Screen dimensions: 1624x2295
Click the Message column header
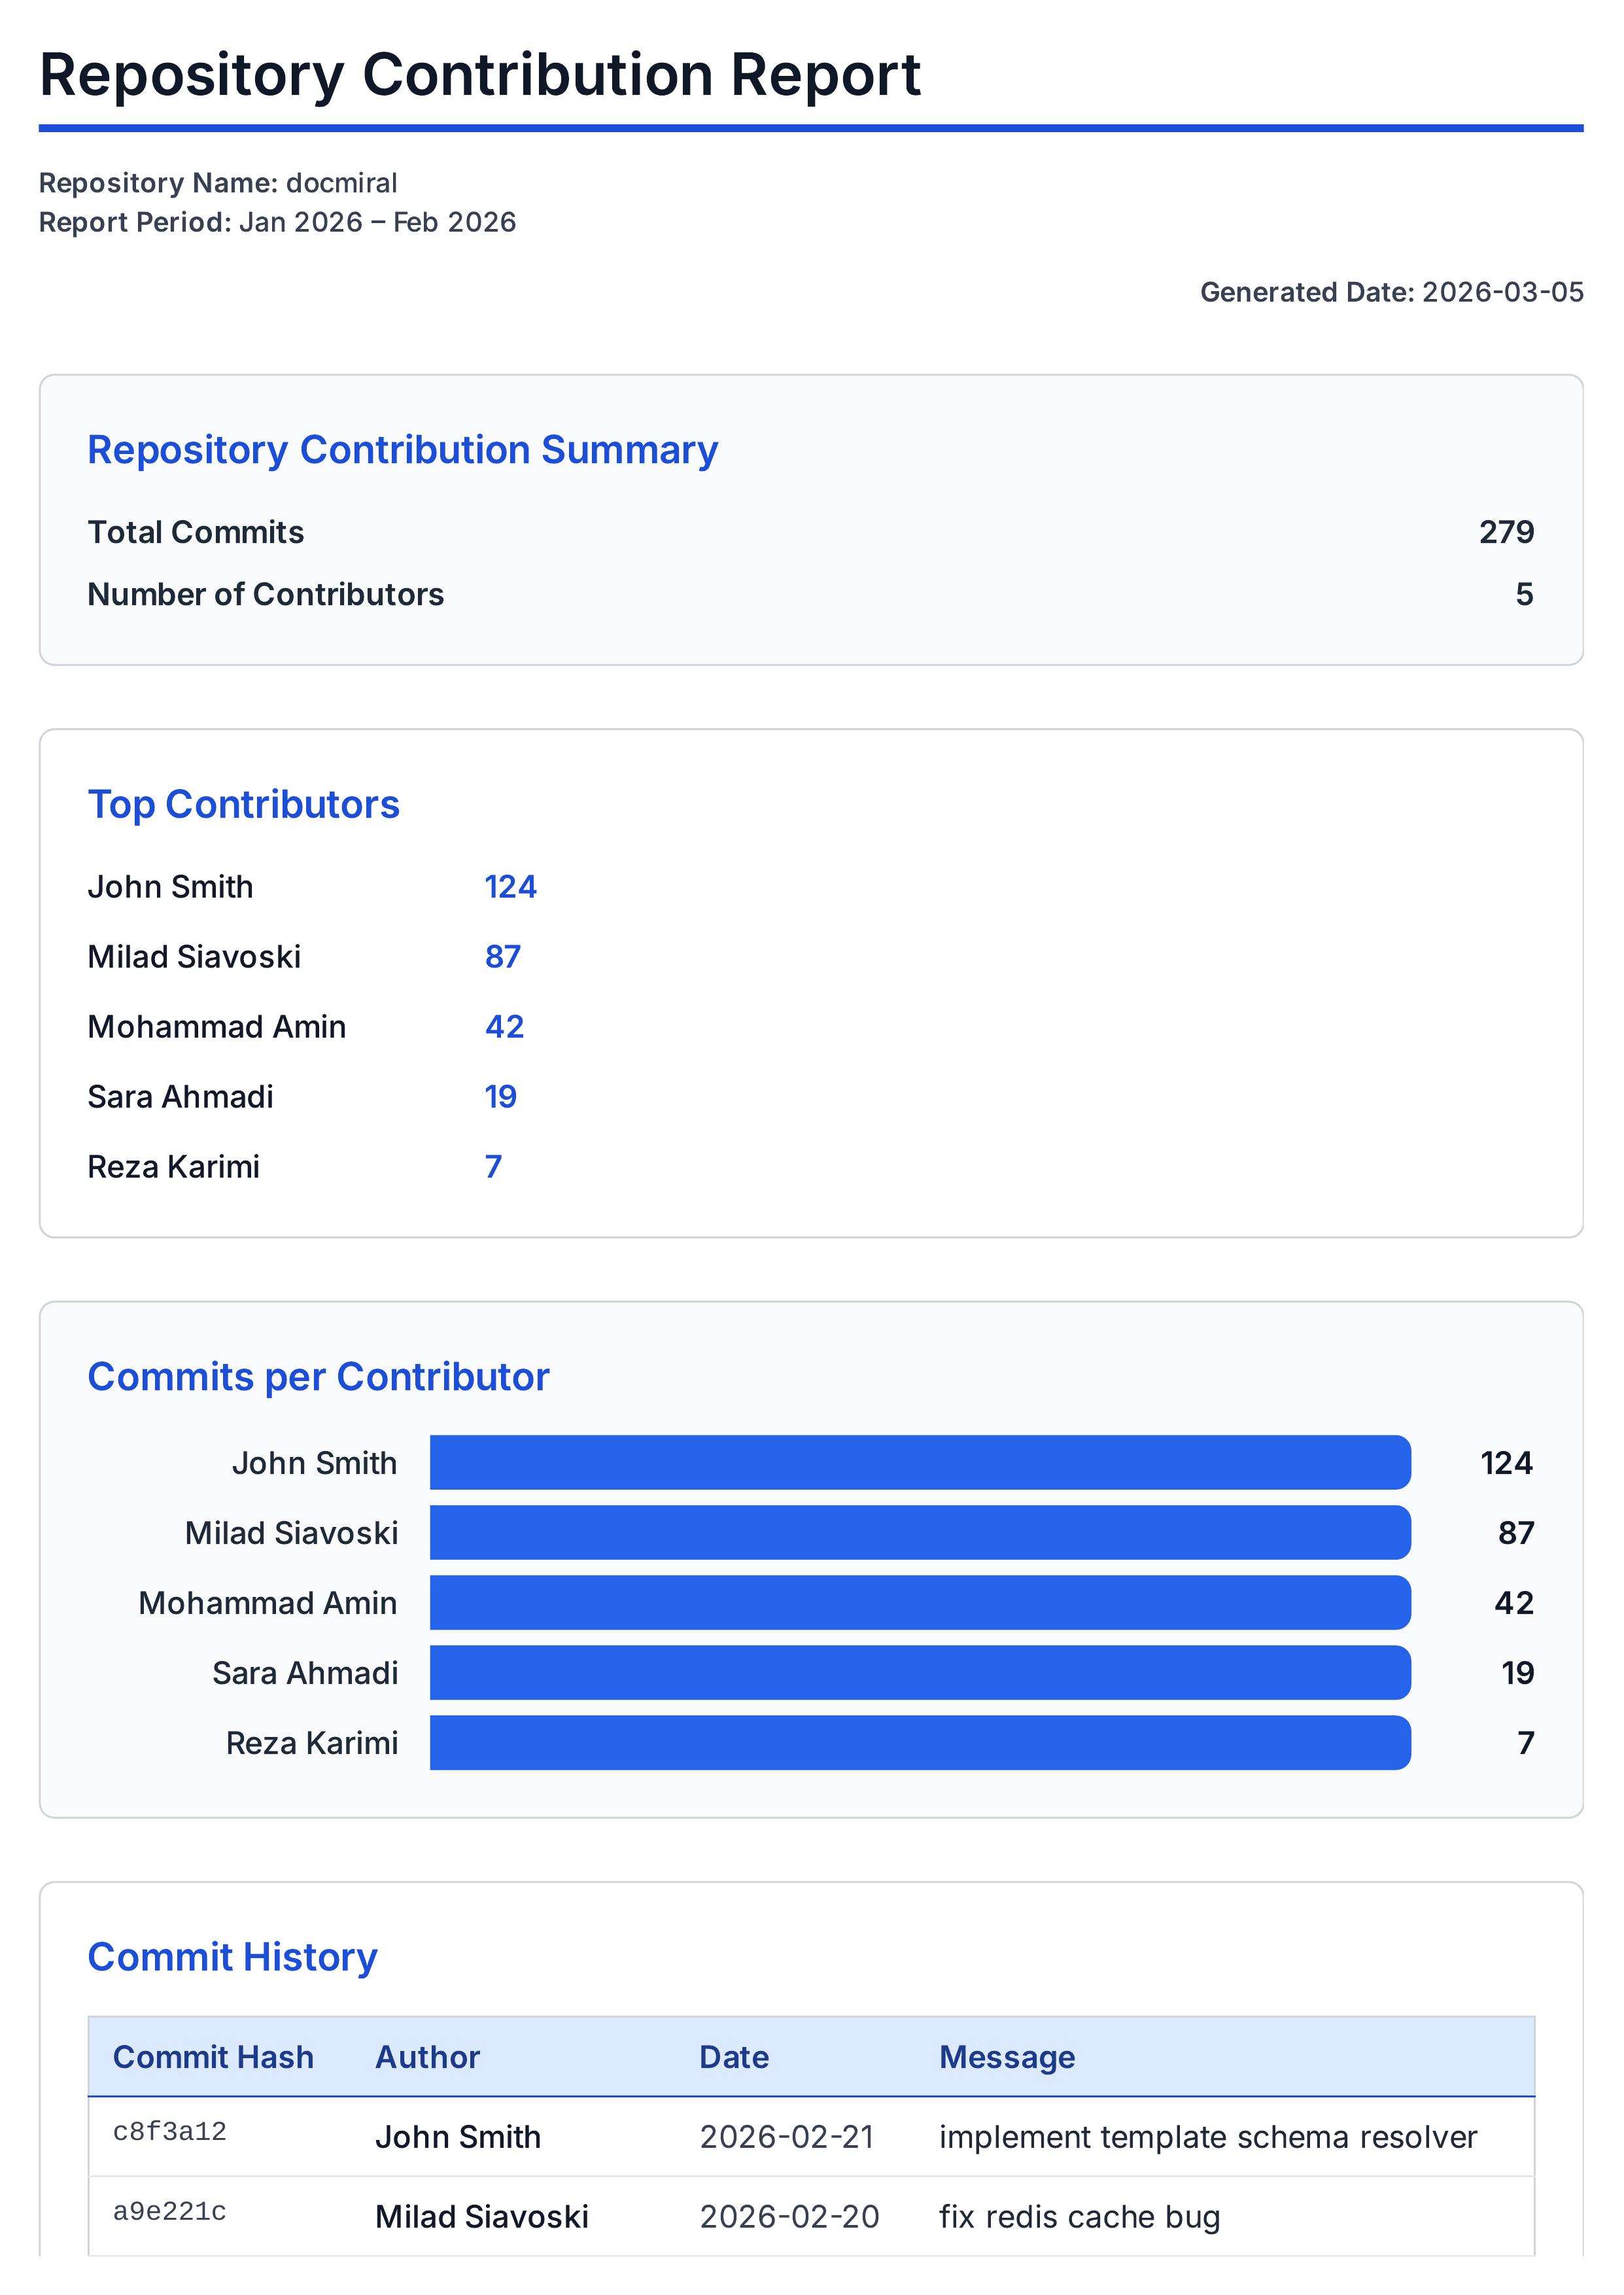coord(1006,2057)
